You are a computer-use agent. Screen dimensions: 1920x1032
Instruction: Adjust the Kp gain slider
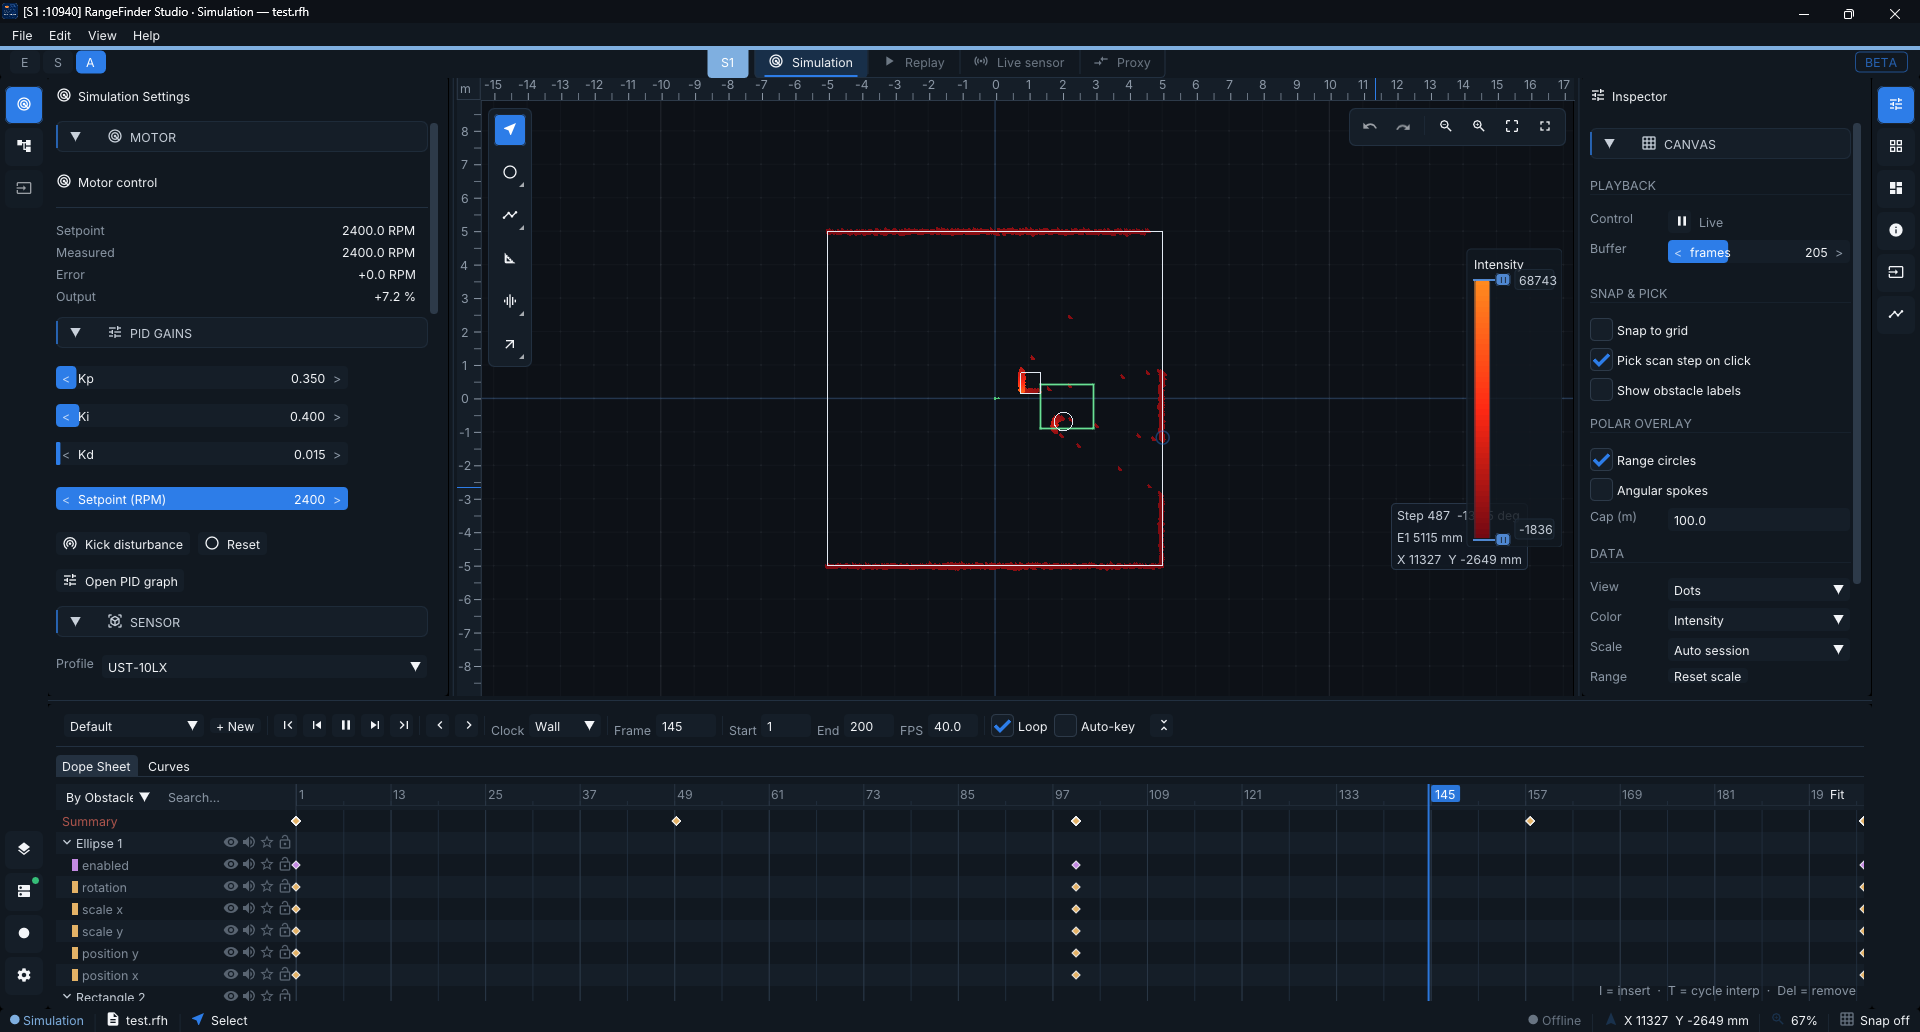pyautogui.click(x=202, y=378)
